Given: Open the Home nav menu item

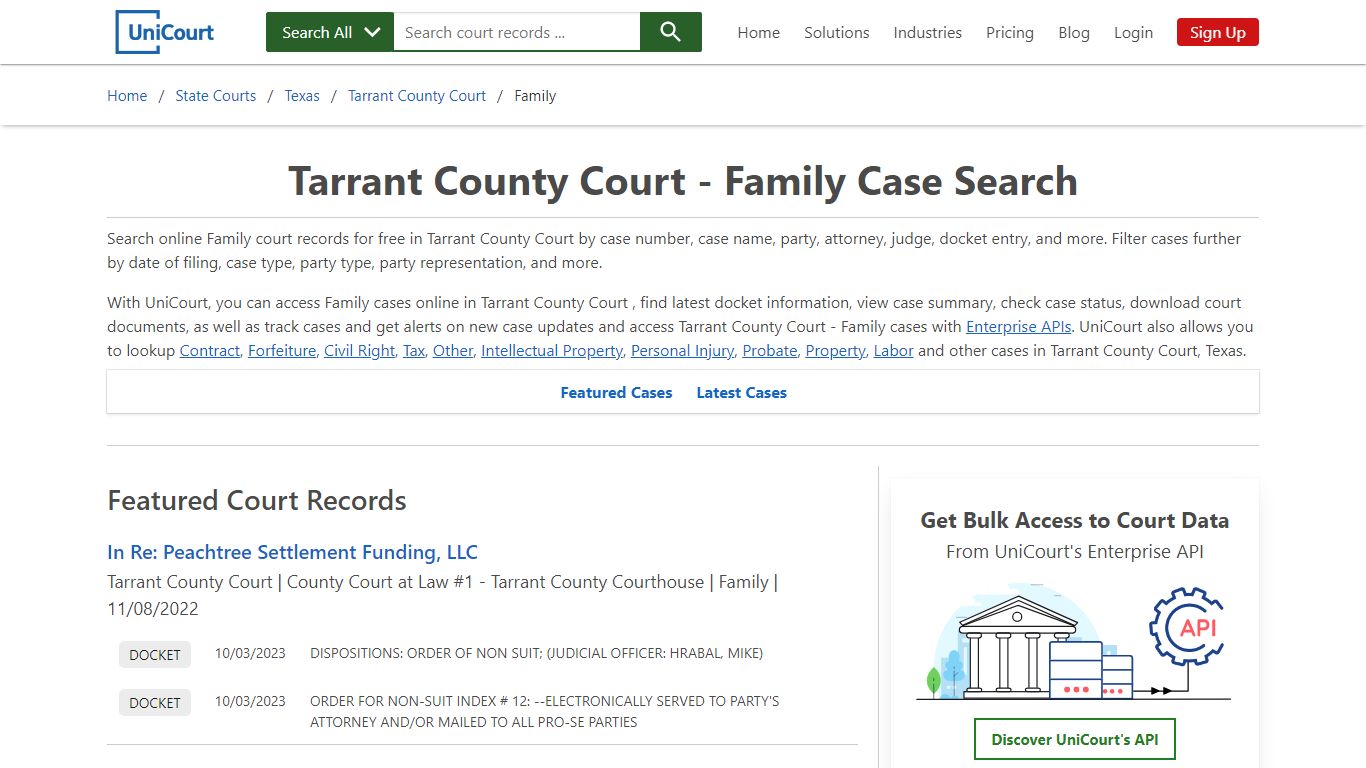Looking at the screenshot, I should (759, 32).
